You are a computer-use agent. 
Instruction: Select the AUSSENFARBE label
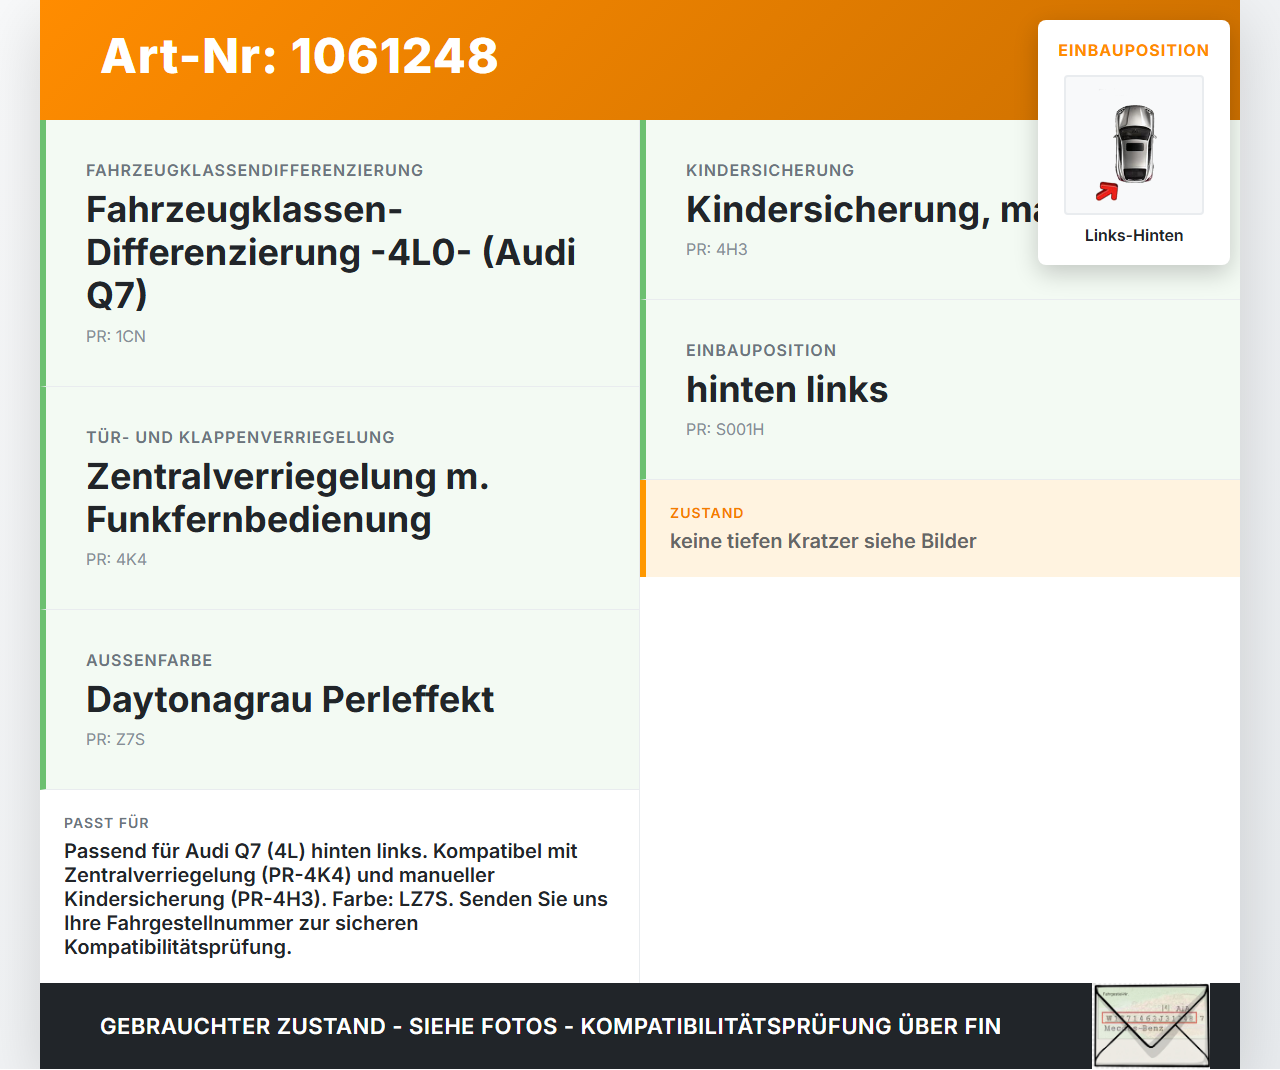[x=149, y=660]
